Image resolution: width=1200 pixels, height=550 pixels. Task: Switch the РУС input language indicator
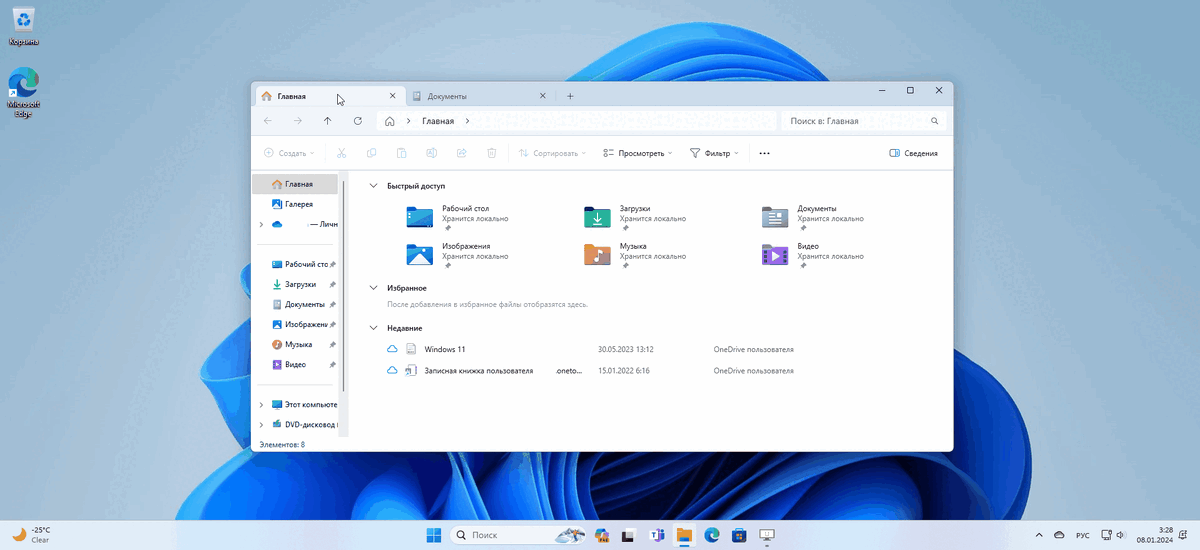pyautogui.click(x=1083, y=535)
